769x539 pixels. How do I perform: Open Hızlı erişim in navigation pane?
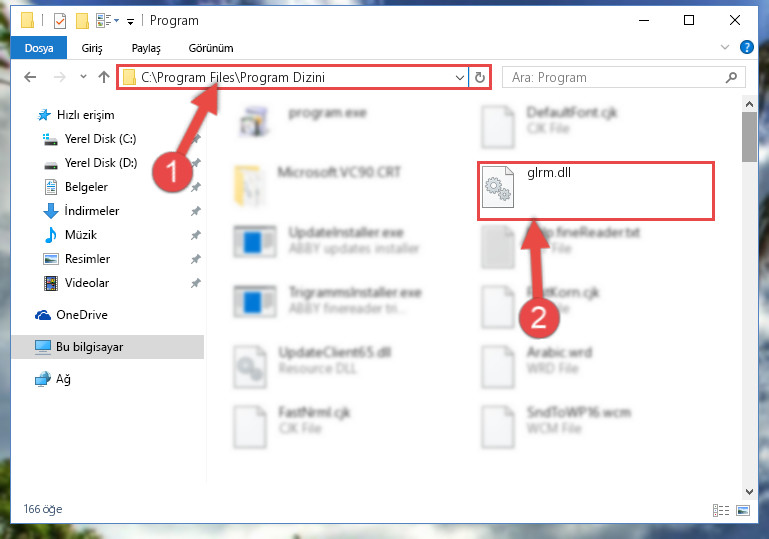click(x=76, y=115)
